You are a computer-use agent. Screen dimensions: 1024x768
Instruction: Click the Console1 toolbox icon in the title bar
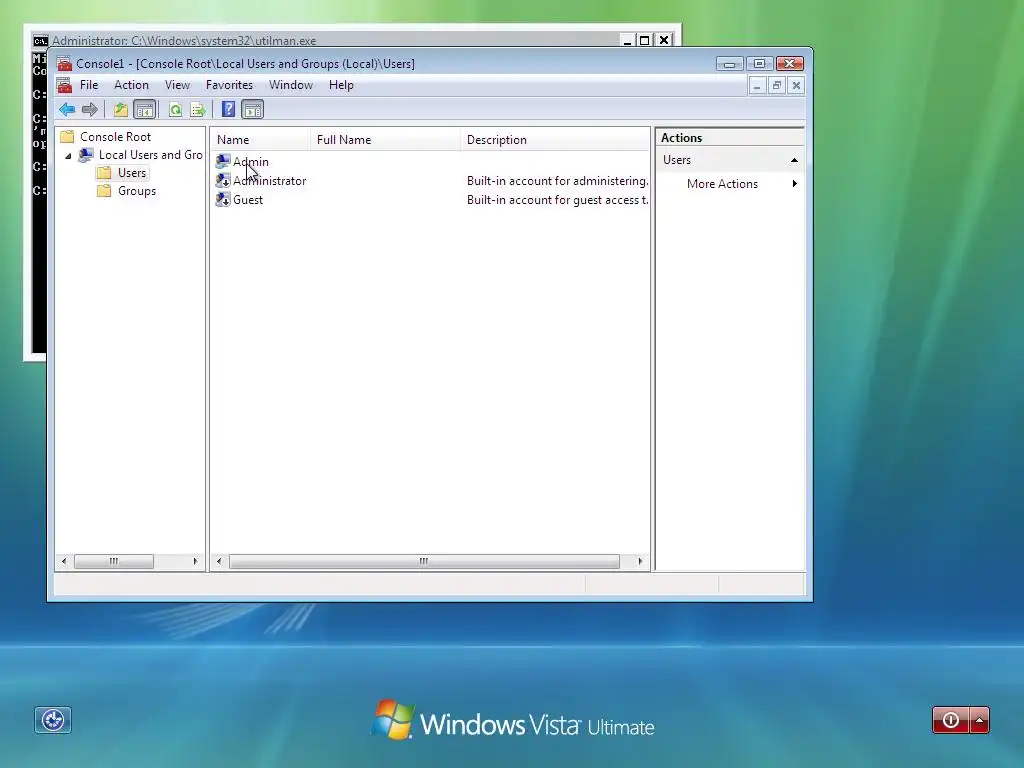point(64,63)
